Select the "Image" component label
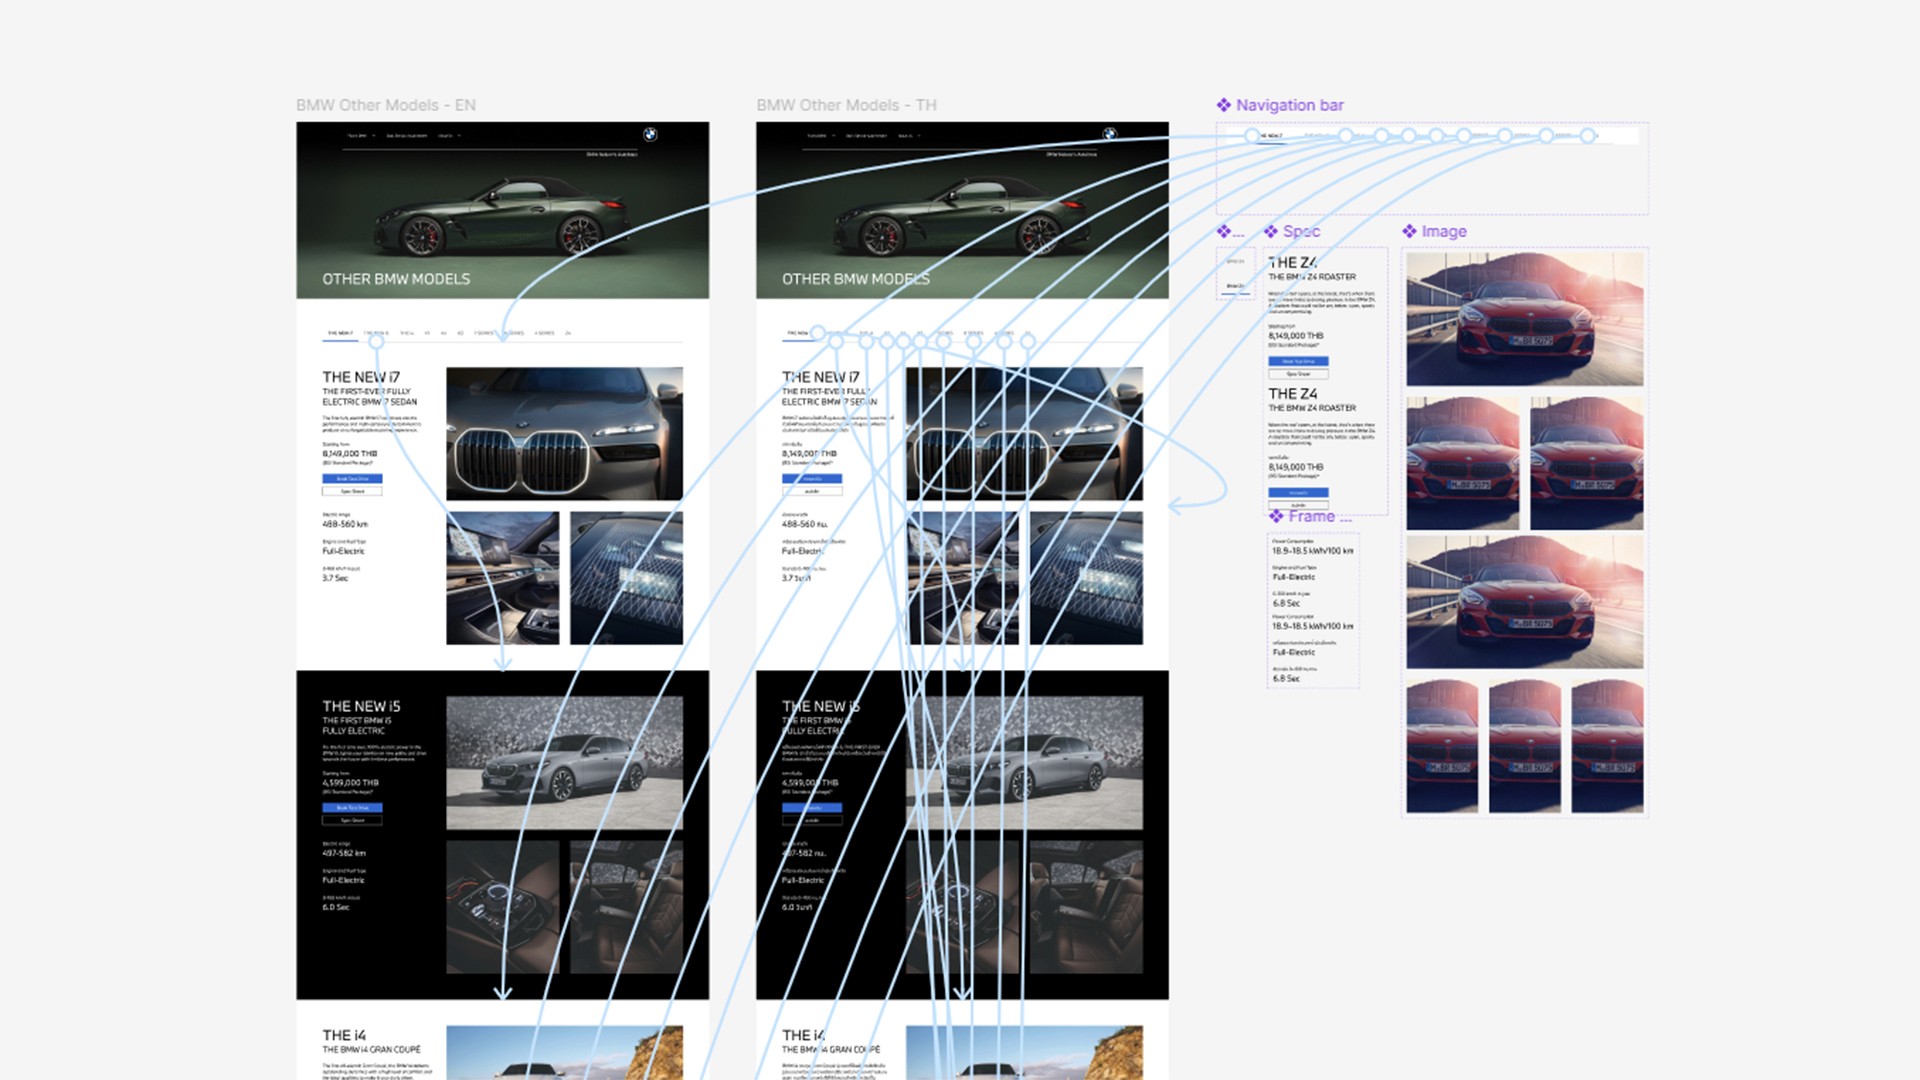The image size is (1920, 1080). coord(1444,231)
